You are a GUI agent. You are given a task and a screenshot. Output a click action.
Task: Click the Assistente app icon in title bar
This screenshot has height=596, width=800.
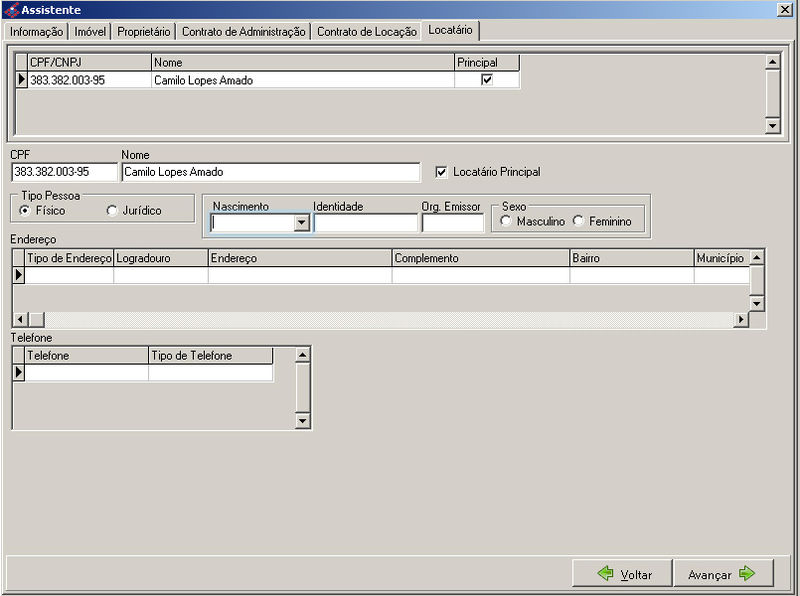coord(11,9)
